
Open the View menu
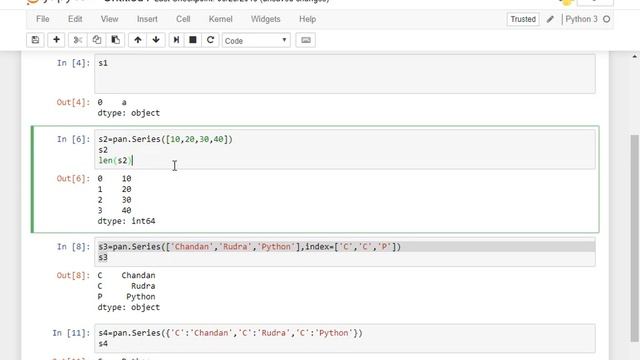click(109, 19)
